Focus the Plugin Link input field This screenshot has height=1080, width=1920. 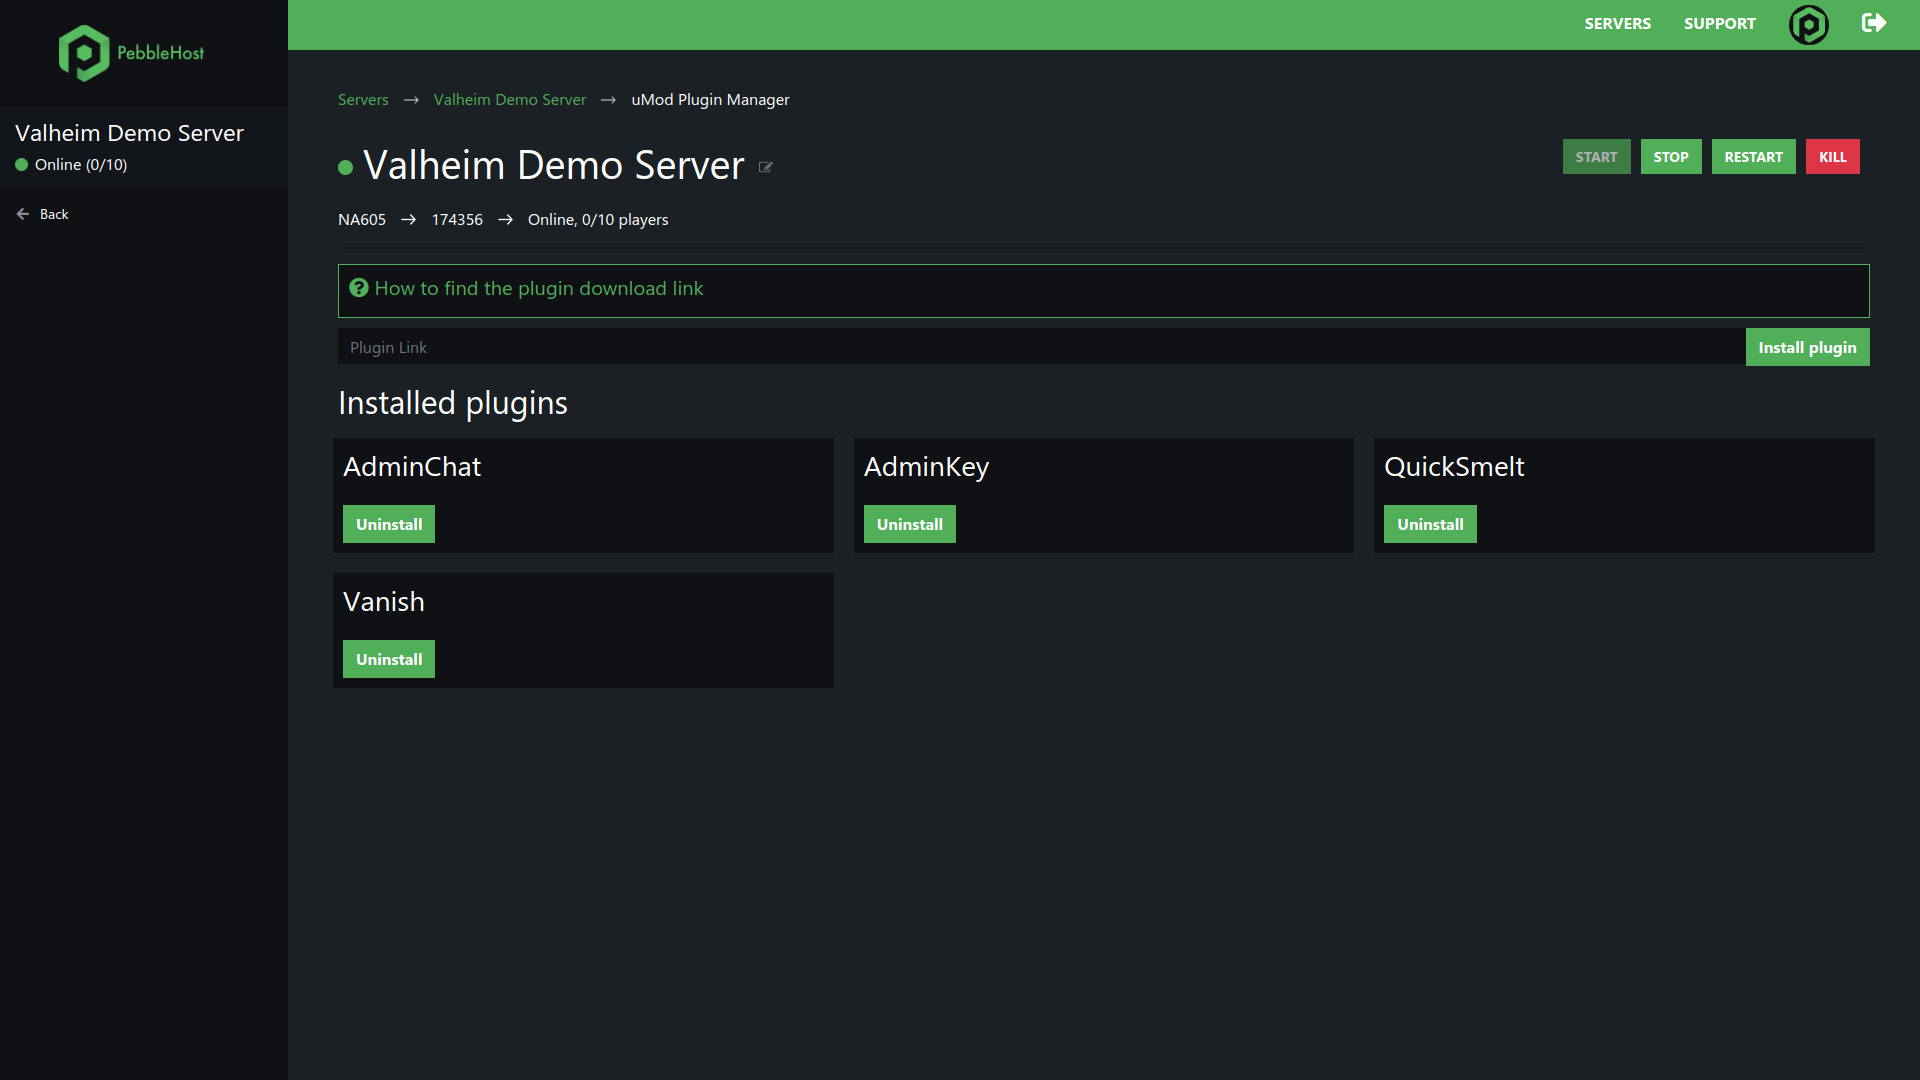click(1041, 347)
